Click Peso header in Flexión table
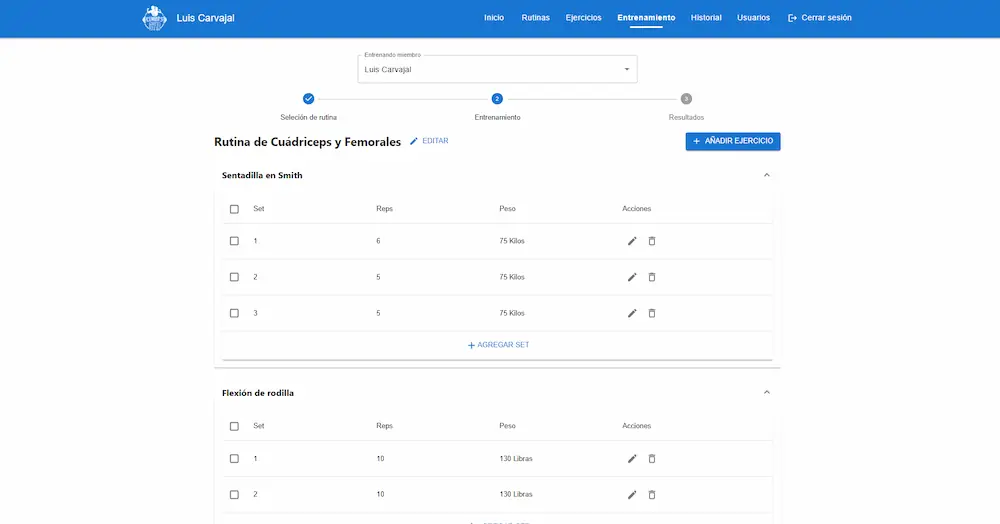This screenshot has width=1000, height=524. click(507, 426)
